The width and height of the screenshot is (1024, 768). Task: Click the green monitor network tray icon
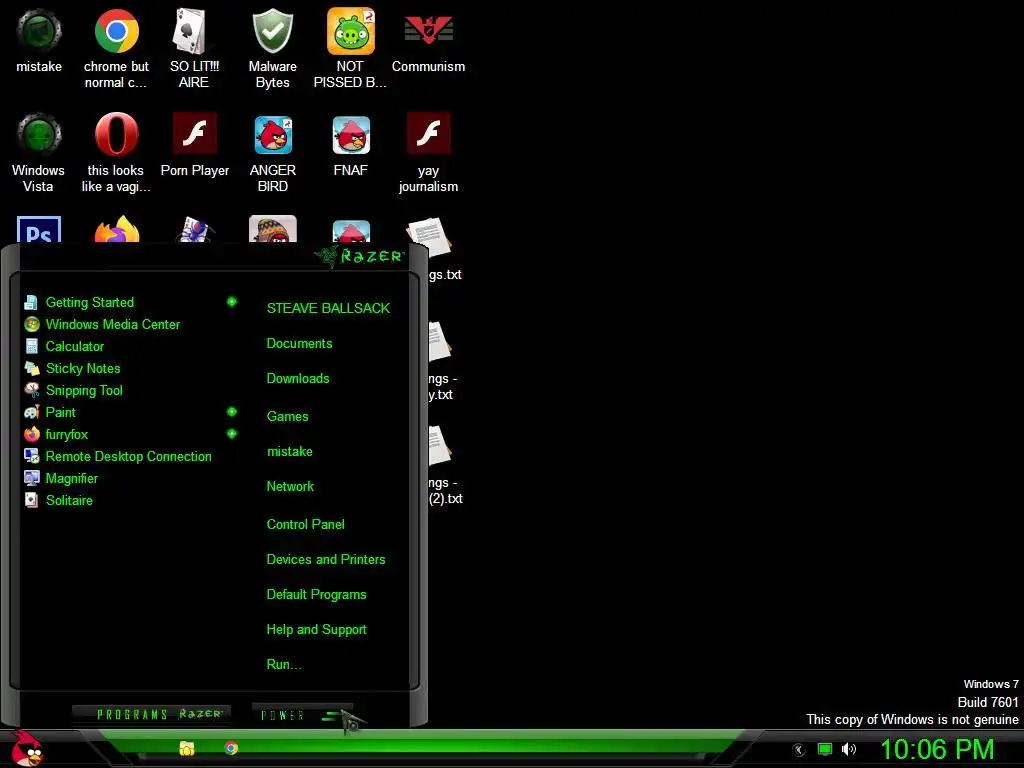(825, 749)
